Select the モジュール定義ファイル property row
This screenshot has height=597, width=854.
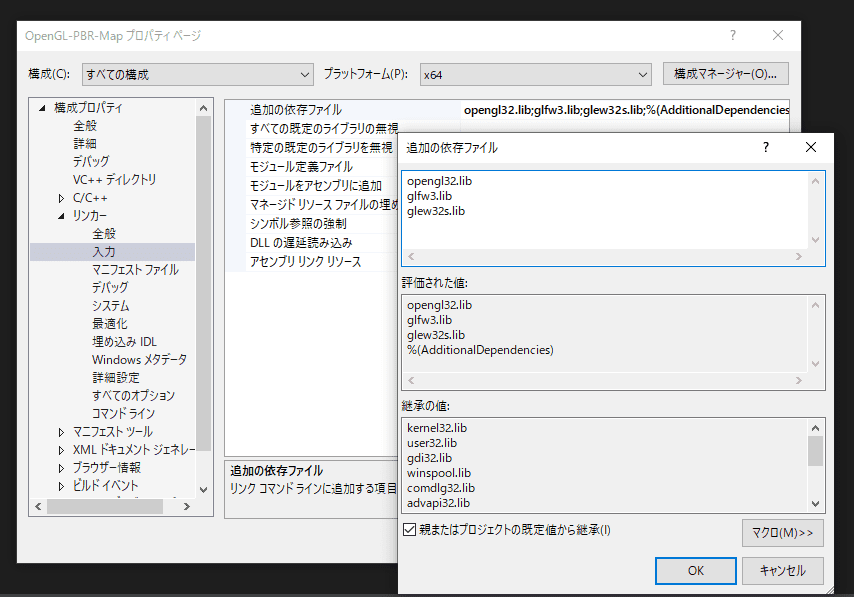pos(300,168)
